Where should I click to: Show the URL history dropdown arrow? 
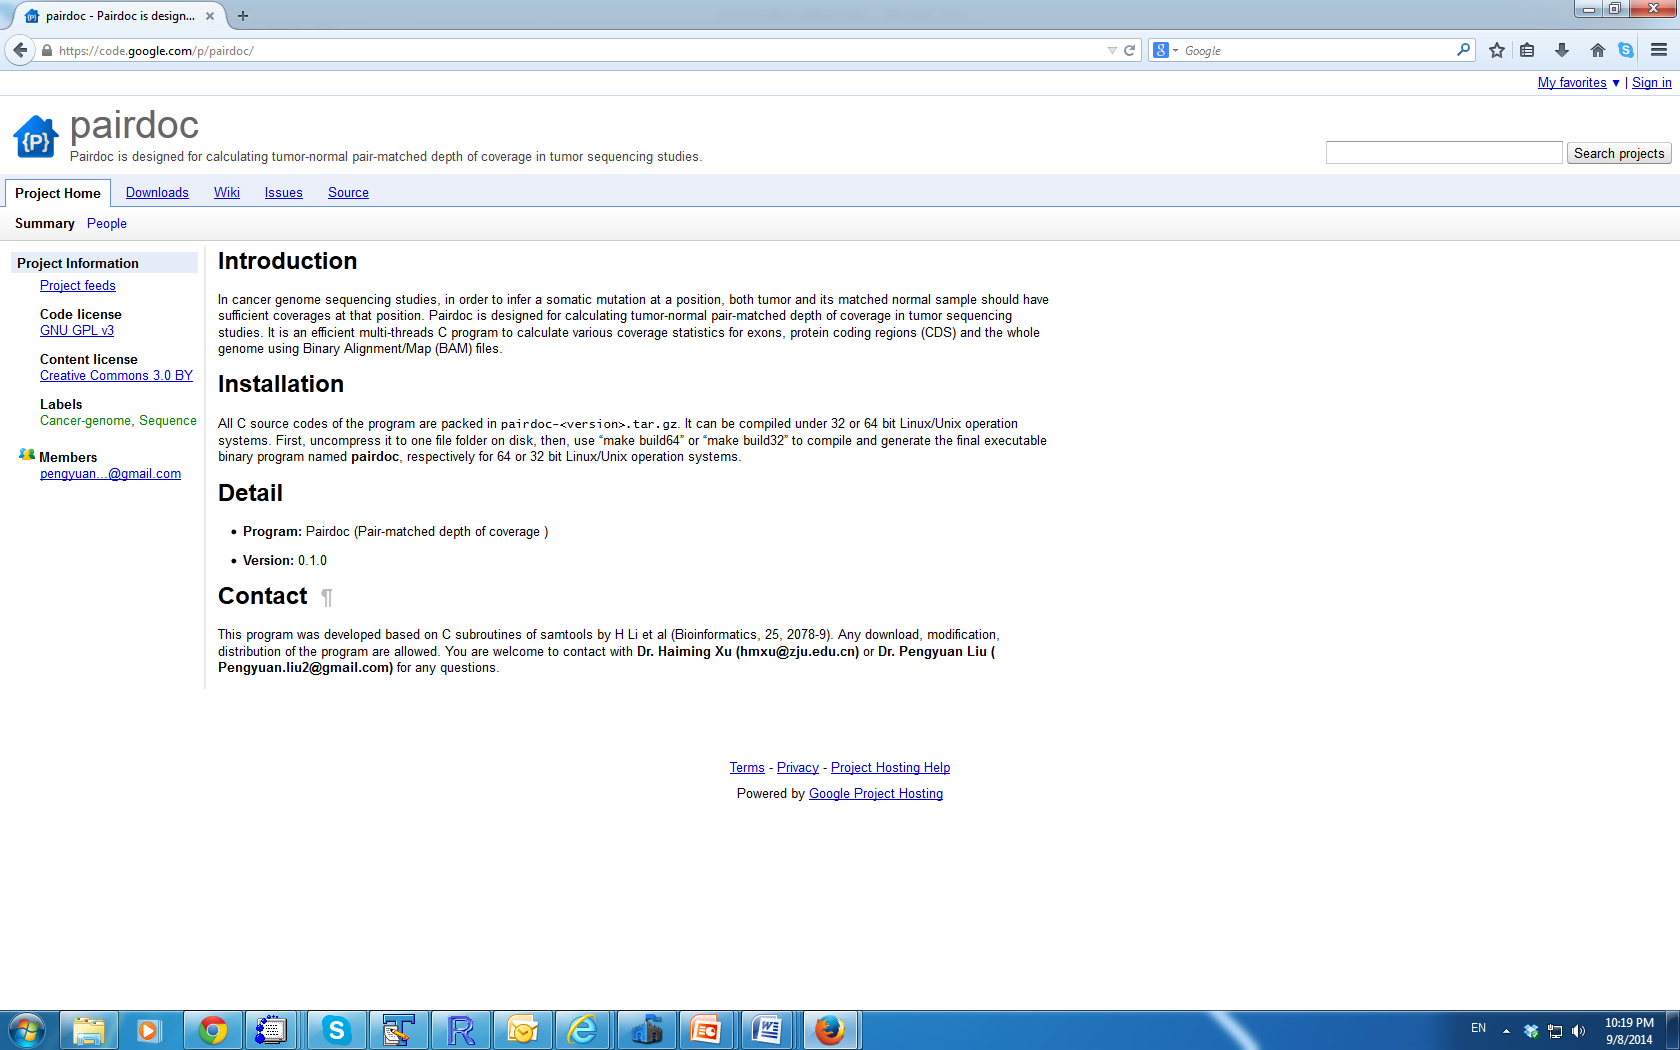[1111, 50]
